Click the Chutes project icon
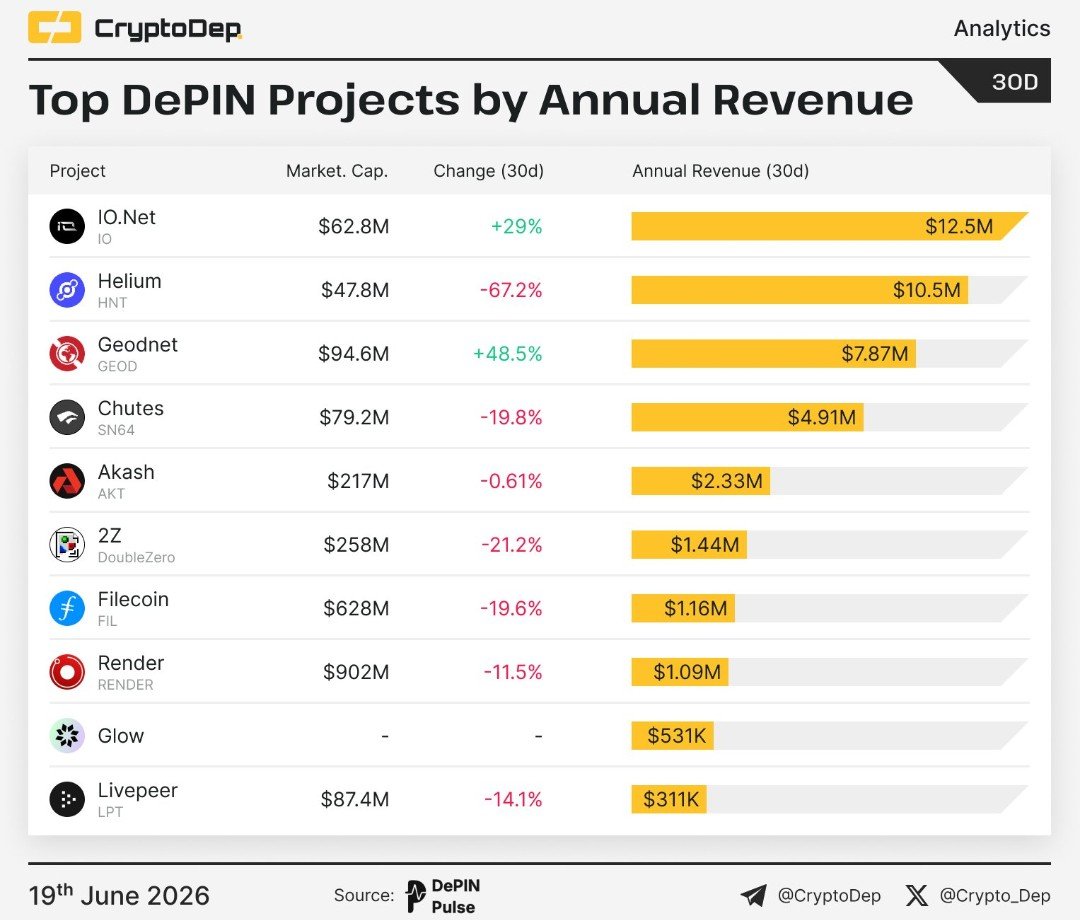This screenshot has height=920, width=1080. pyautogui.click(x=67, y=417)
